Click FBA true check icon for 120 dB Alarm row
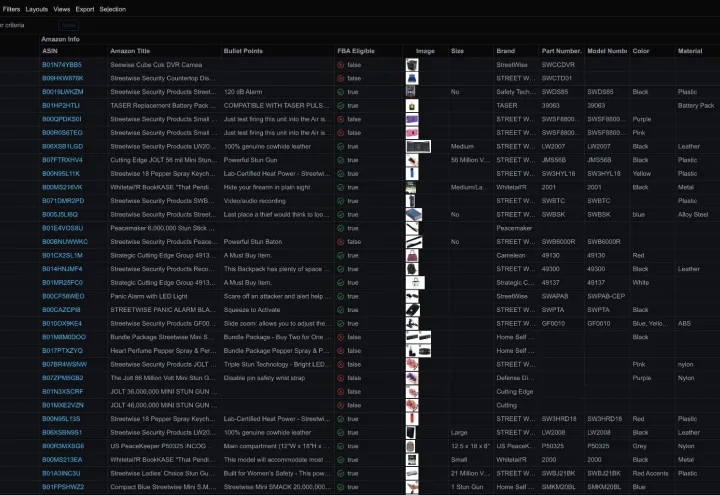This screenshot has height=495, width=720. tap(341, 92)
